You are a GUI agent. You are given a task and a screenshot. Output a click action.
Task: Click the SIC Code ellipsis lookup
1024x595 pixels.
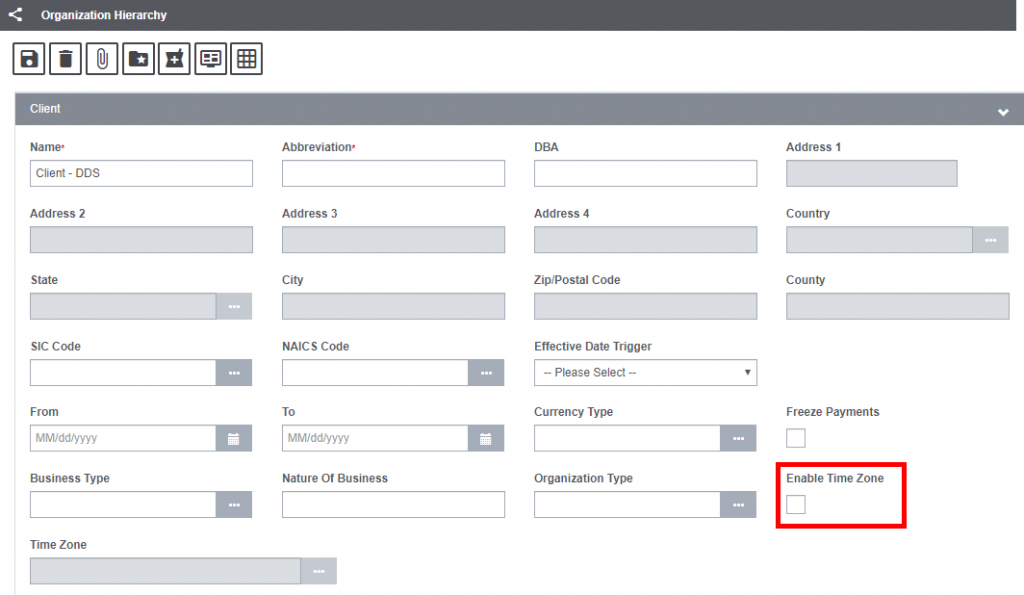click(234, 372)
